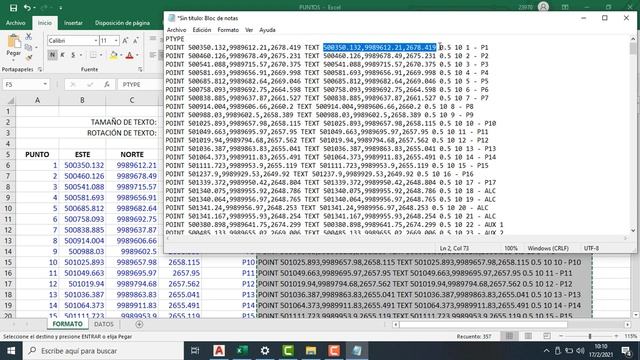Customize the Quick Access Toolbar dropdown

click(x=60, y=8)
